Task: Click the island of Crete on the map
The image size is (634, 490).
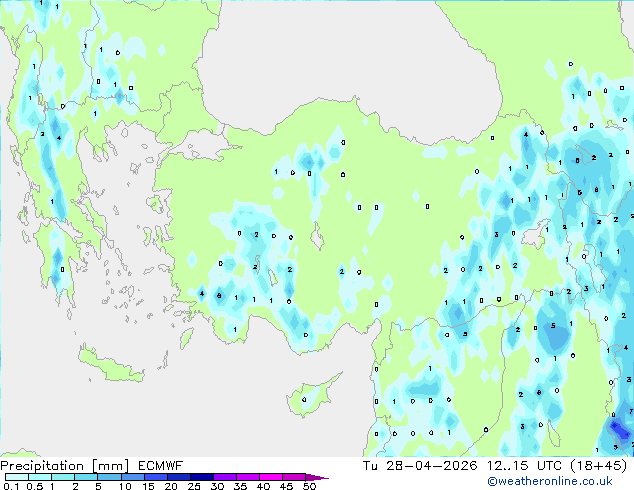Action: (111, 364)
